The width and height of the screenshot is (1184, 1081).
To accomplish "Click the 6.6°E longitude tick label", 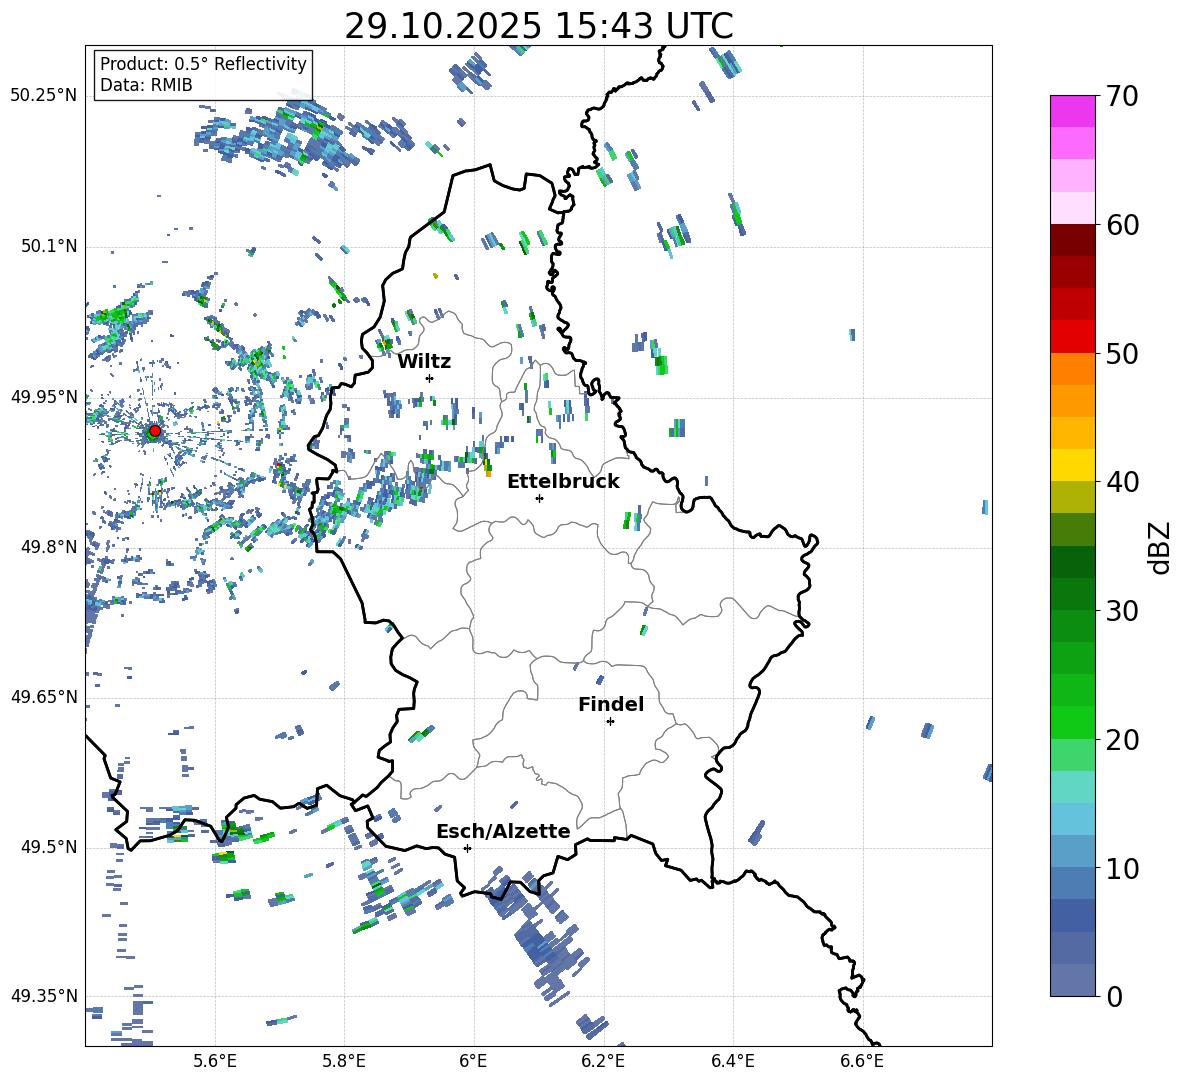I will pyautogui.click(x=862, y=1060).
